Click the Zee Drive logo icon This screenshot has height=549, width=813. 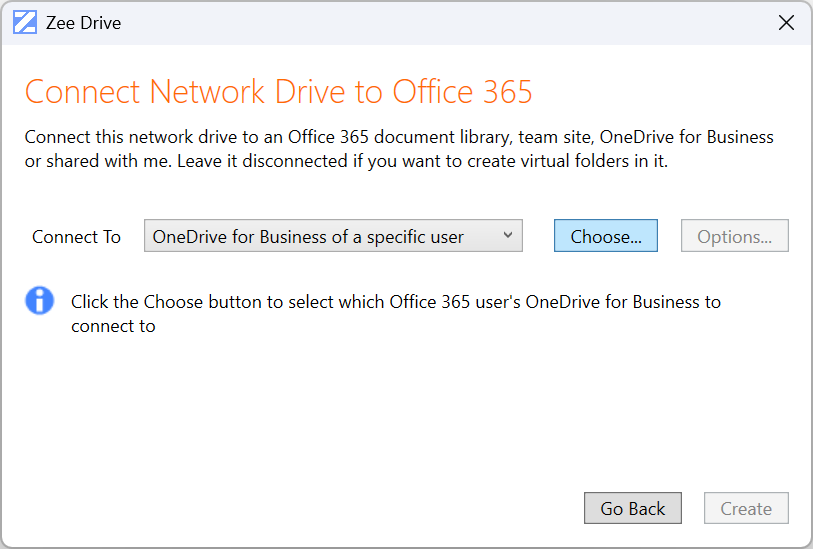(25, 23)
